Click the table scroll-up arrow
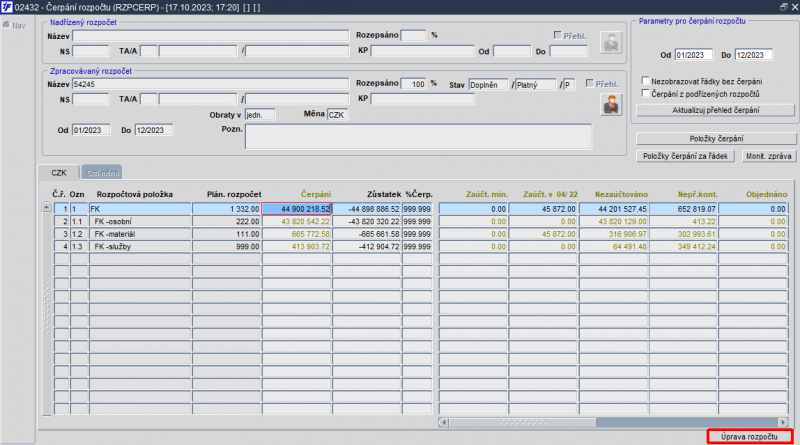 46,207
